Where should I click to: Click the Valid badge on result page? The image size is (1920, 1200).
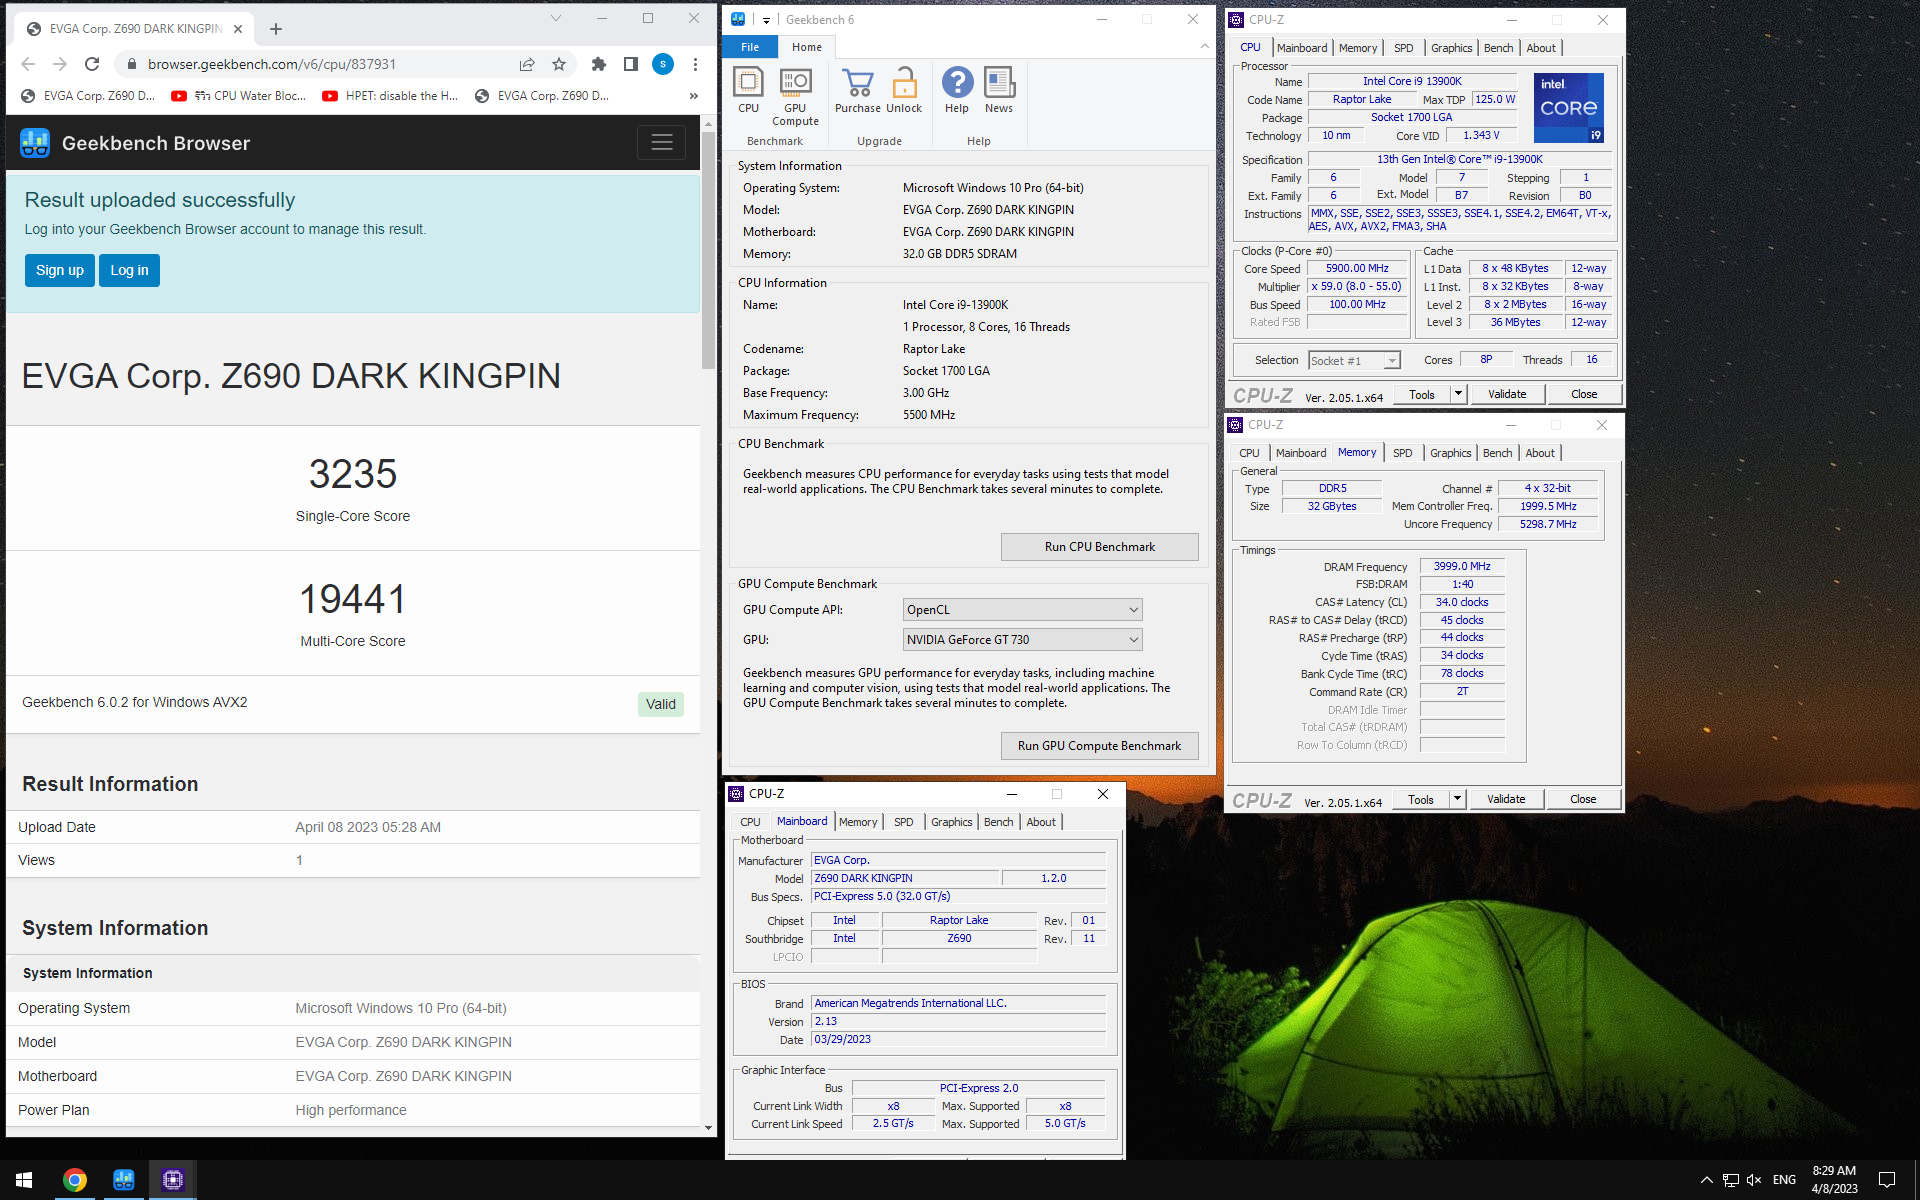click(x=661, y=704)
